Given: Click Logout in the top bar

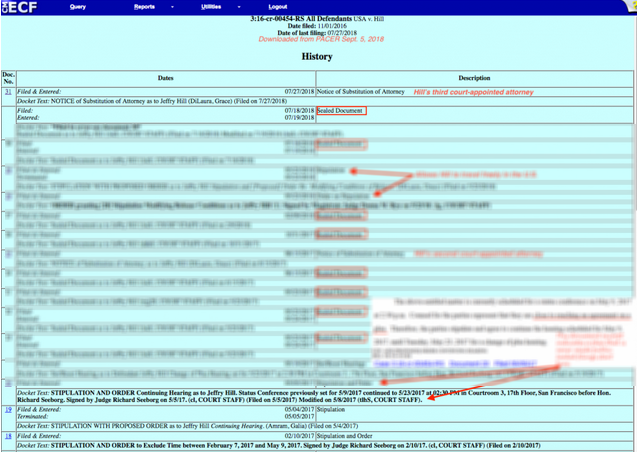Looking at the screenshot, I should point(278,7).
